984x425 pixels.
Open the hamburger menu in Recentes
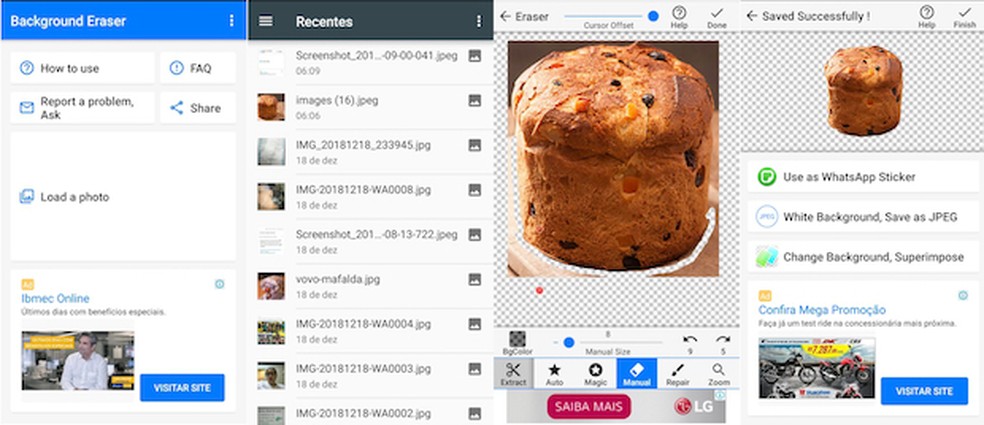click(x=266, y=21)
